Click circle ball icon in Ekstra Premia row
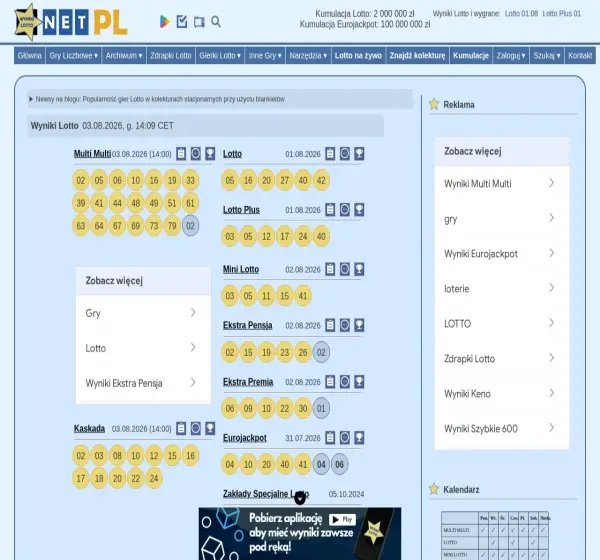600x560 pixels. click(x=345, y=382)
